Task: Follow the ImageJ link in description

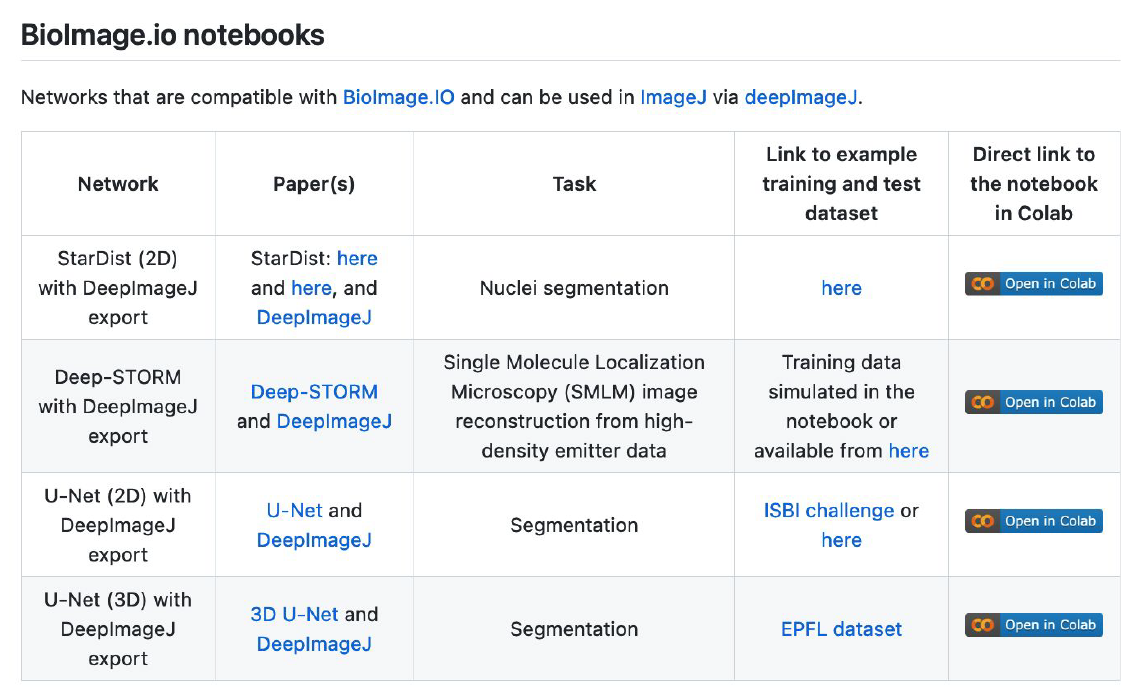Action: tap(673, 98)
